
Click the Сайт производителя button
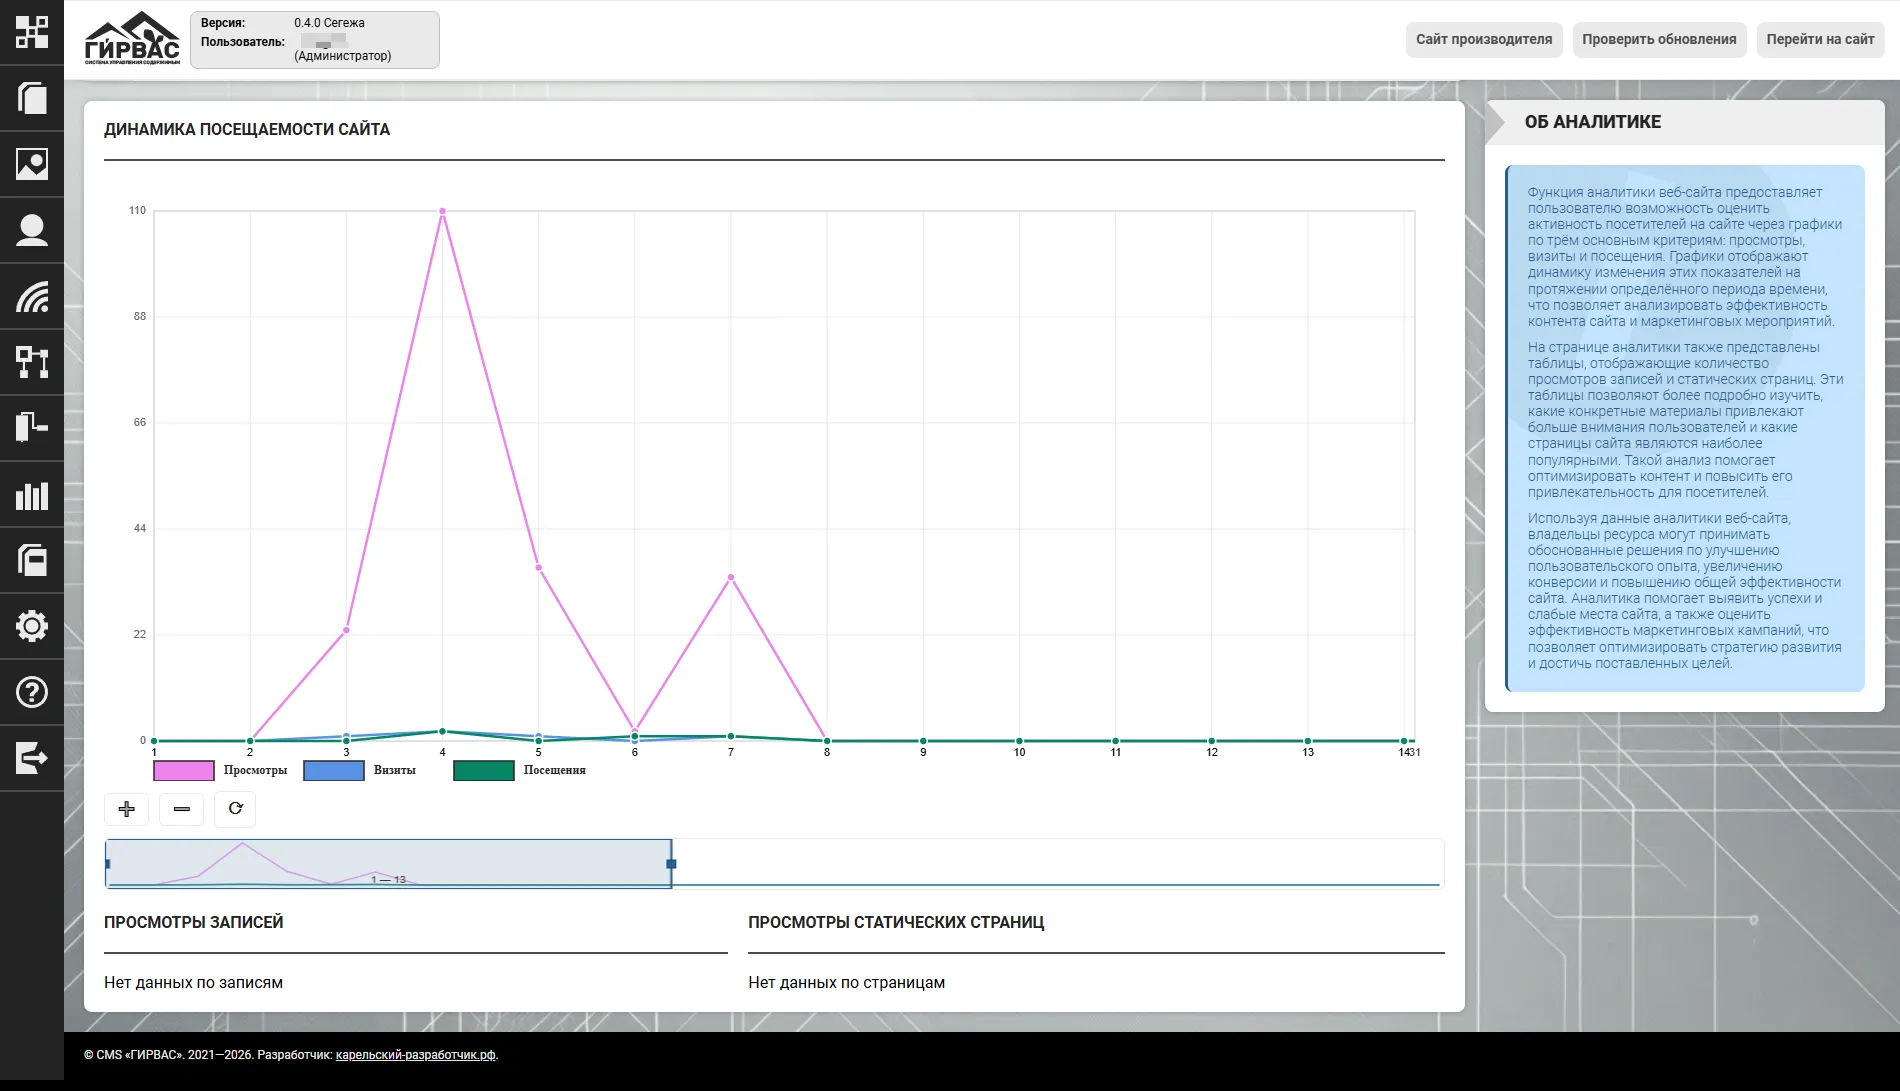(x=1484, y=40)
